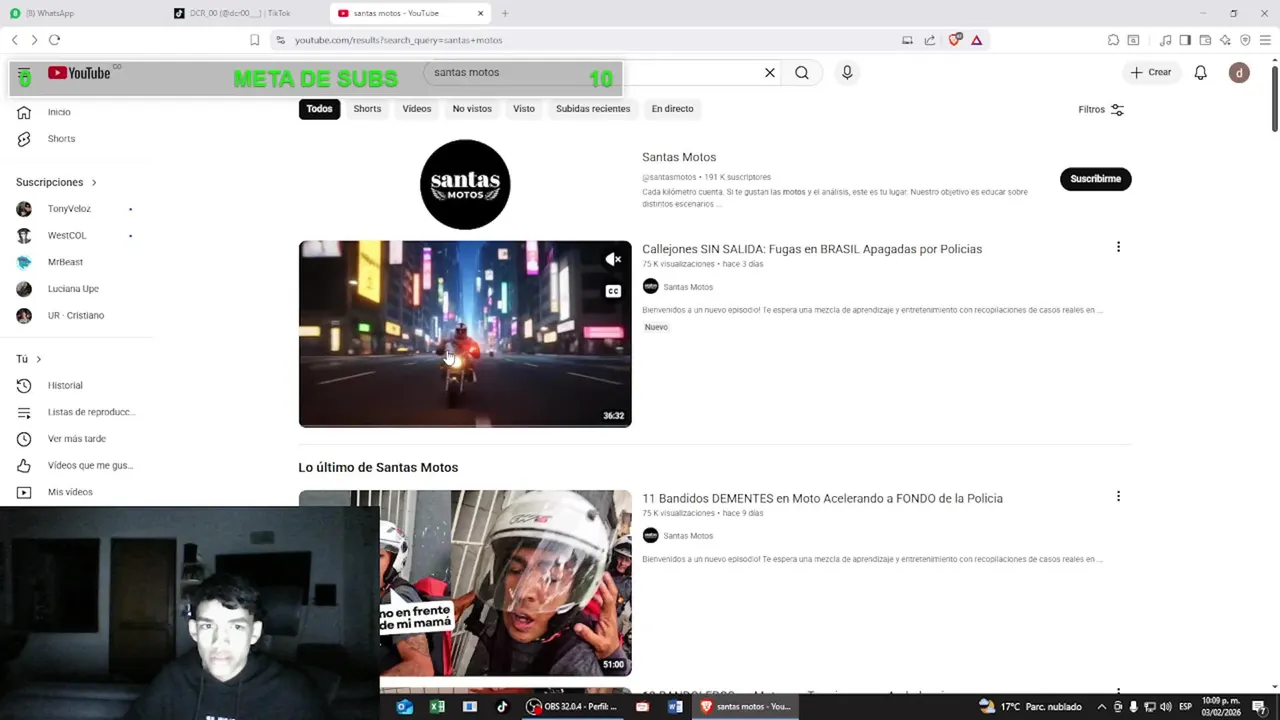Open Brave Shields lion icon
Viewport: 1280px width, 720px height.
[954, 40]
